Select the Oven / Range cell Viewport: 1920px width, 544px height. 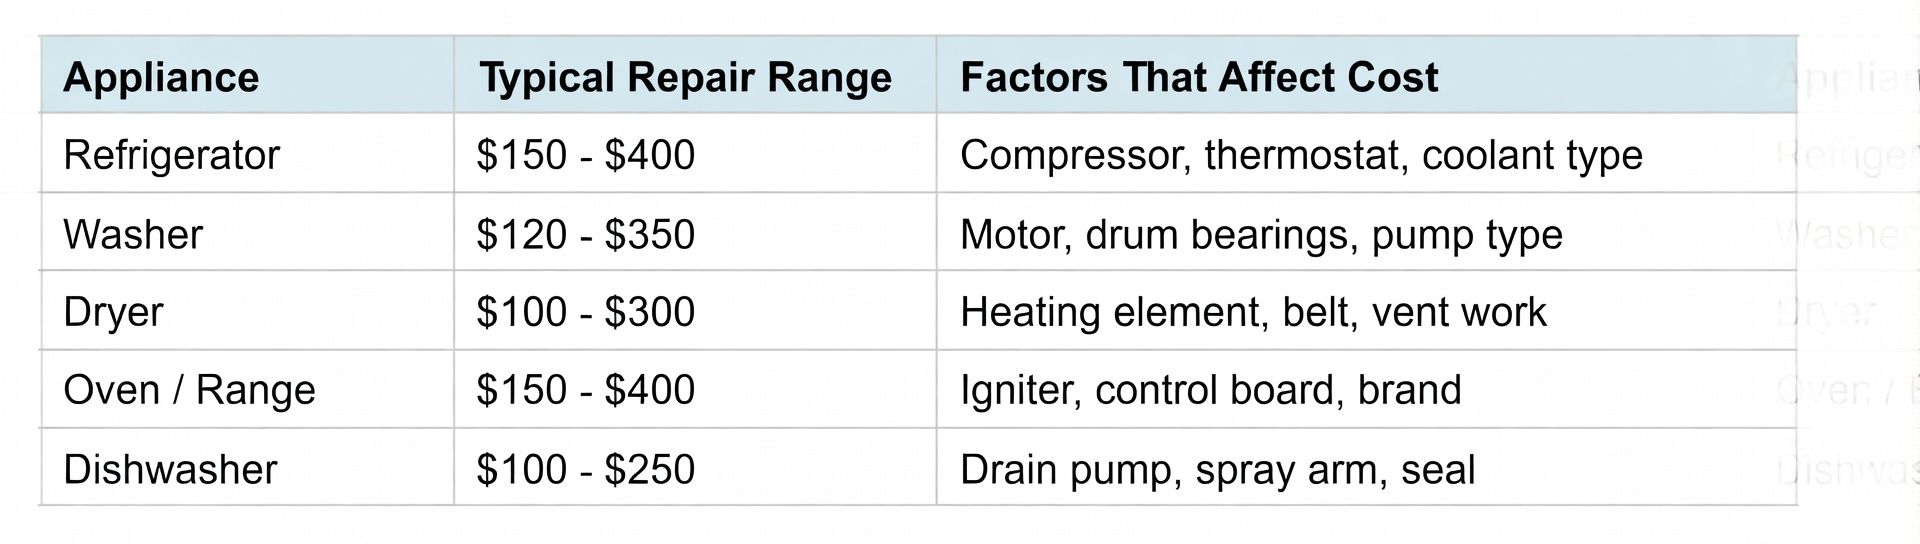(x=189, y=390)
